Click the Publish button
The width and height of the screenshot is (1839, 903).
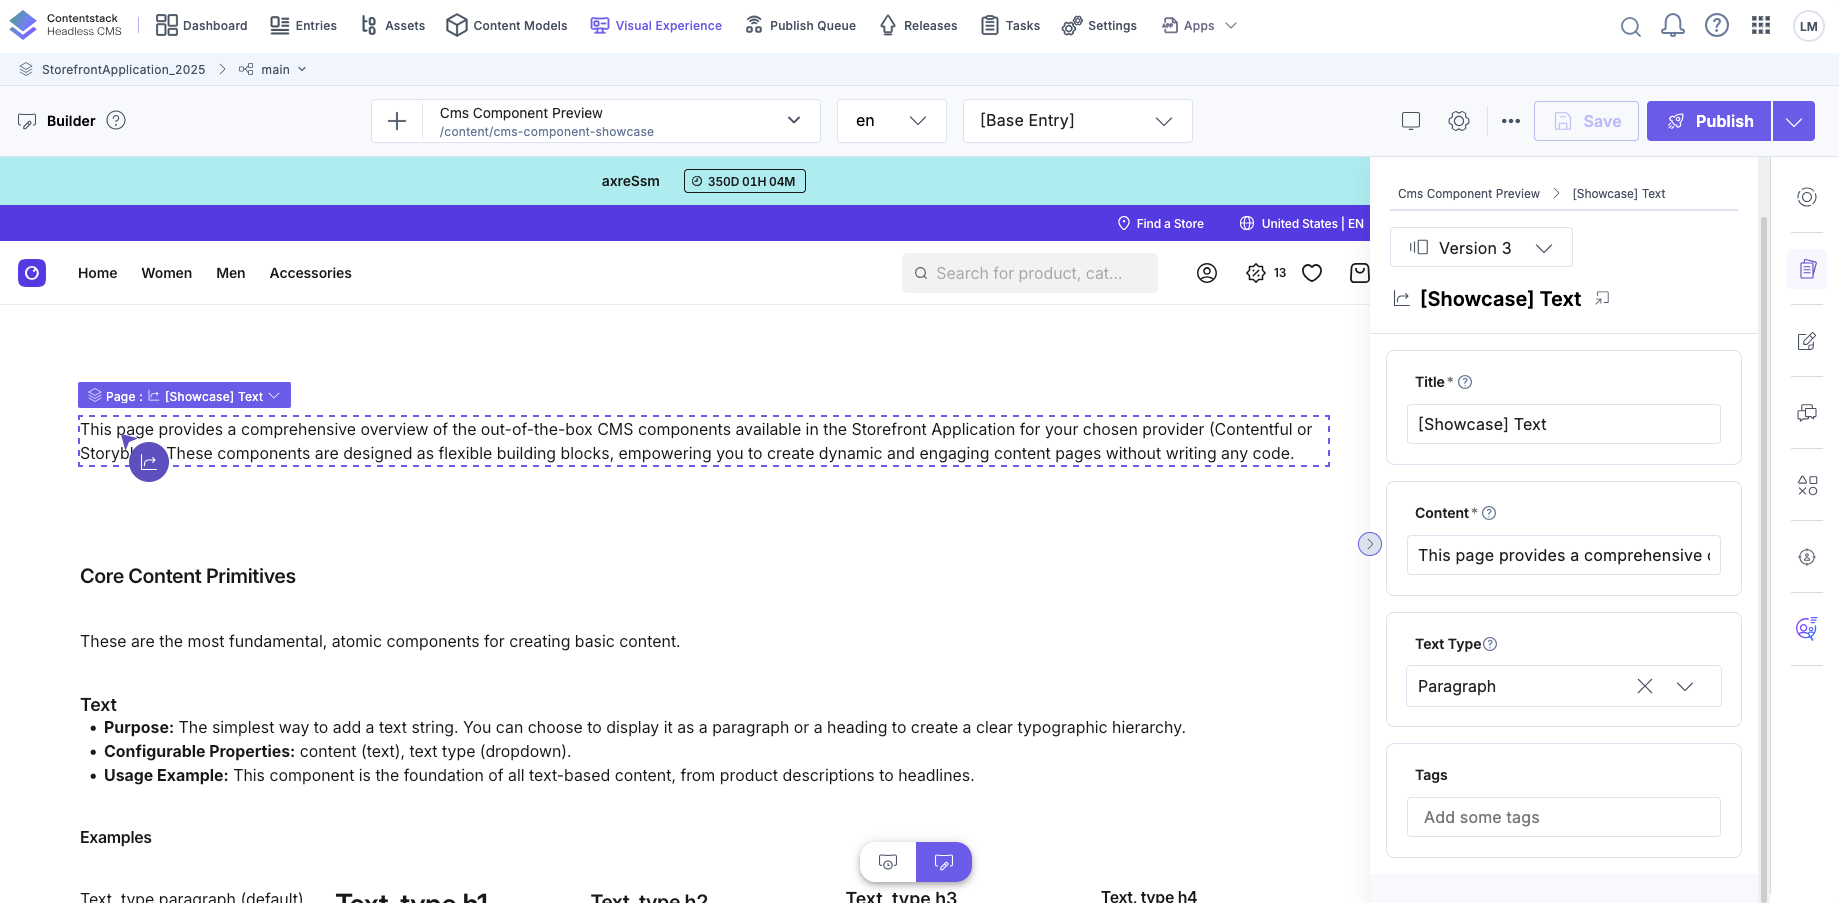click(1708, 121)
